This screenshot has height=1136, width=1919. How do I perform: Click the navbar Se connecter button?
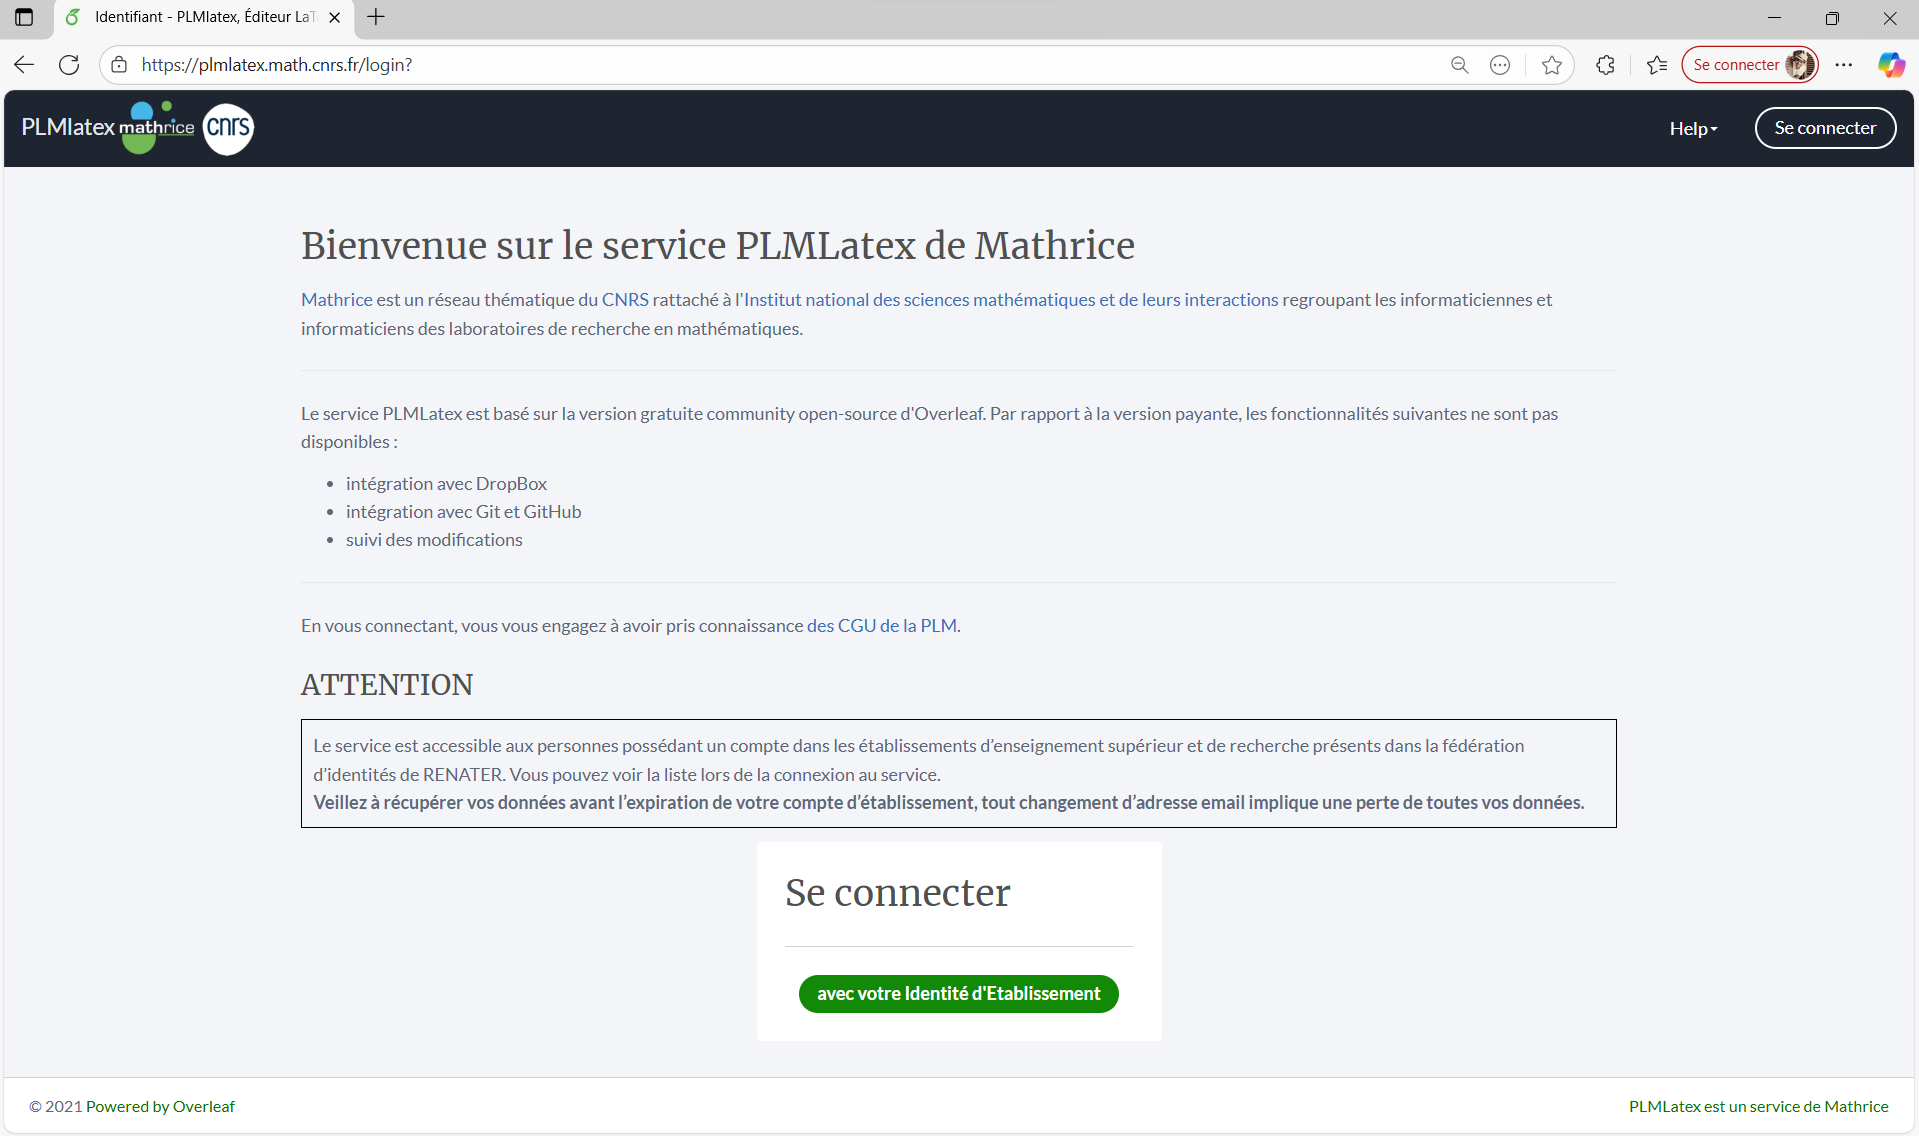[1824, 128]
